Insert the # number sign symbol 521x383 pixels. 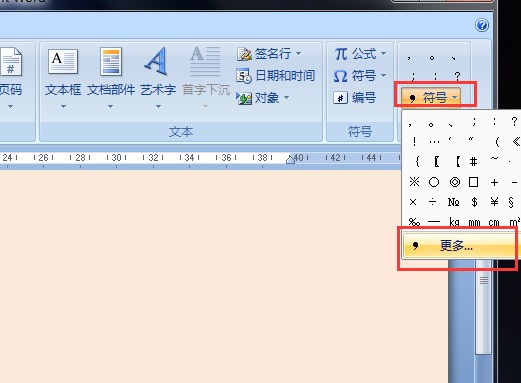pos(473,162)
